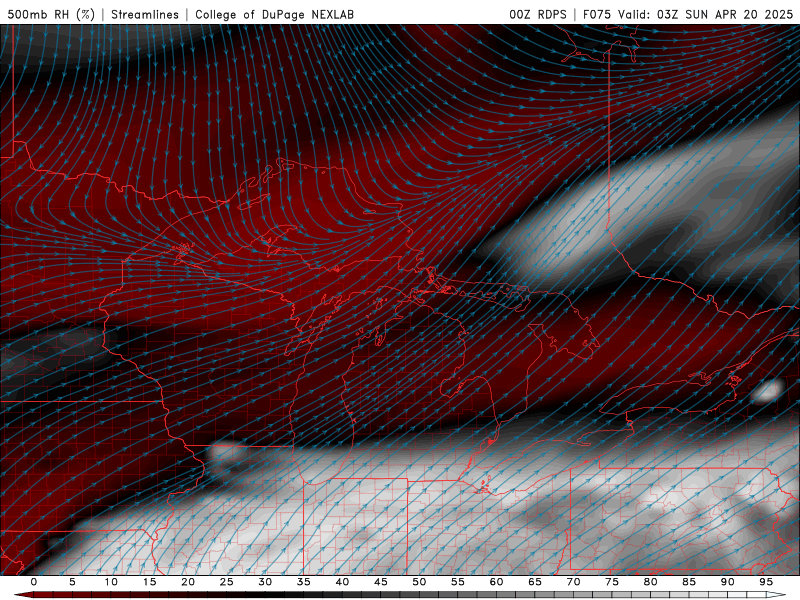Click the "60" scale label
This screenshot has height=600, width=800.
point(496,582)
